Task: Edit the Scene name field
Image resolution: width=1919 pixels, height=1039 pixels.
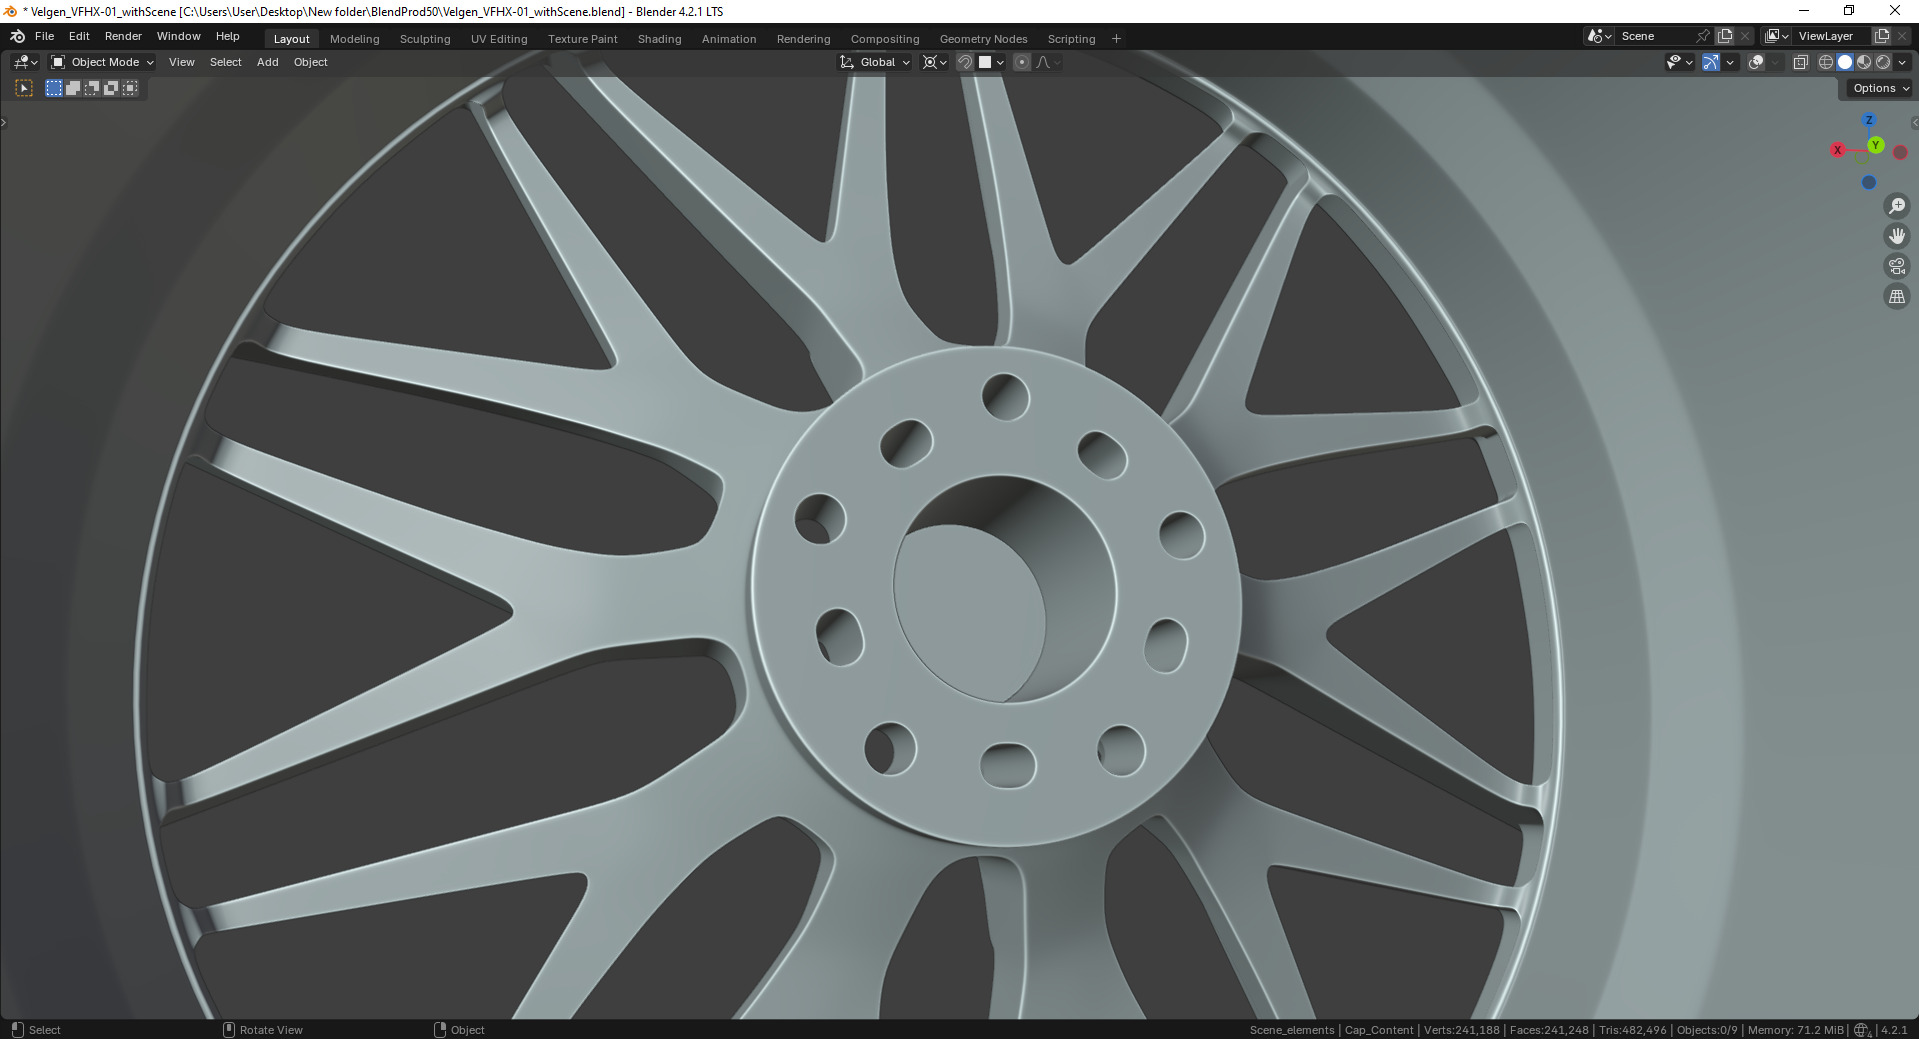Action: (x=1655, y=36)
